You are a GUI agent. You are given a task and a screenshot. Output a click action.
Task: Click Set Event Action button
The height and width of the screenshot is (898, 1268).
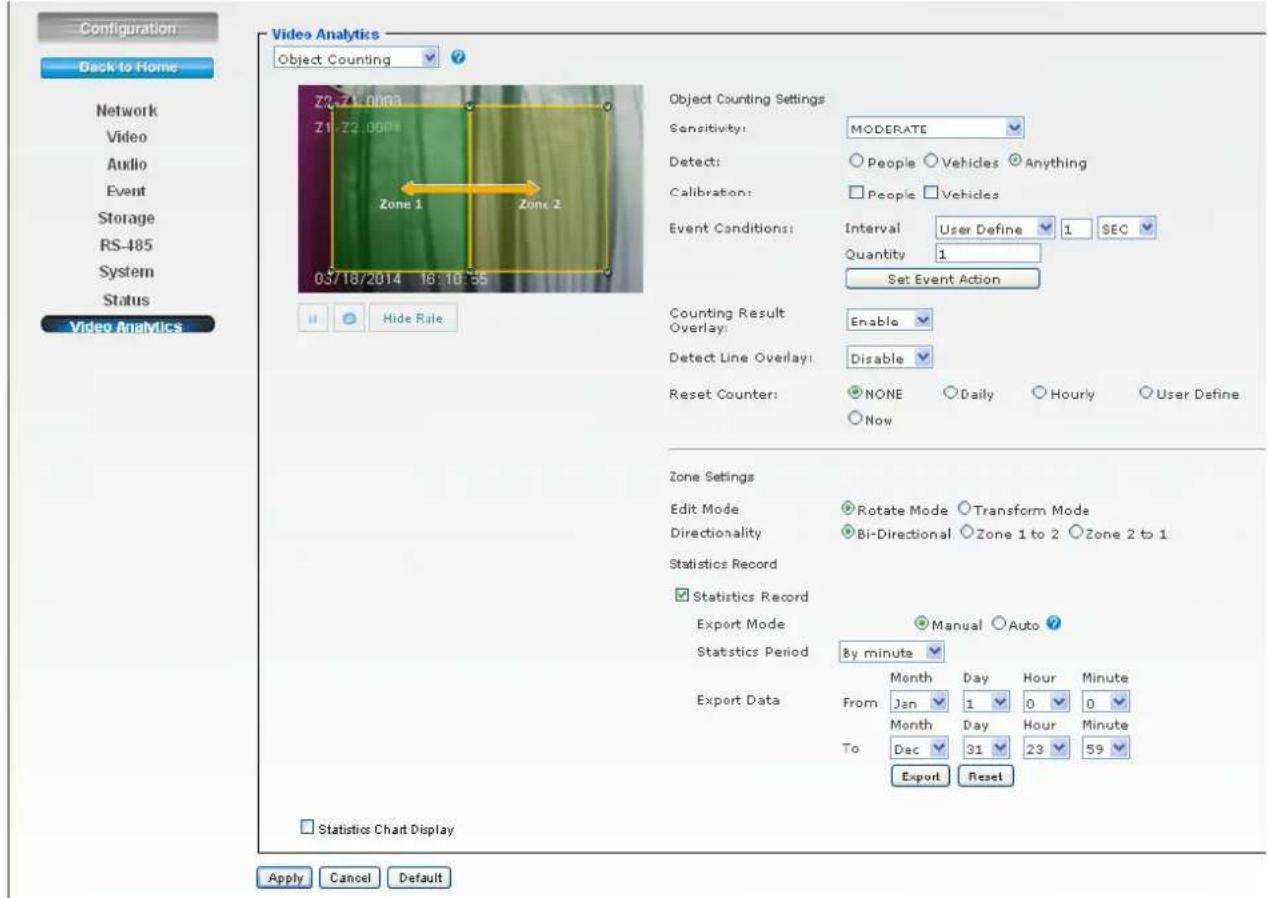click(943, 278)
